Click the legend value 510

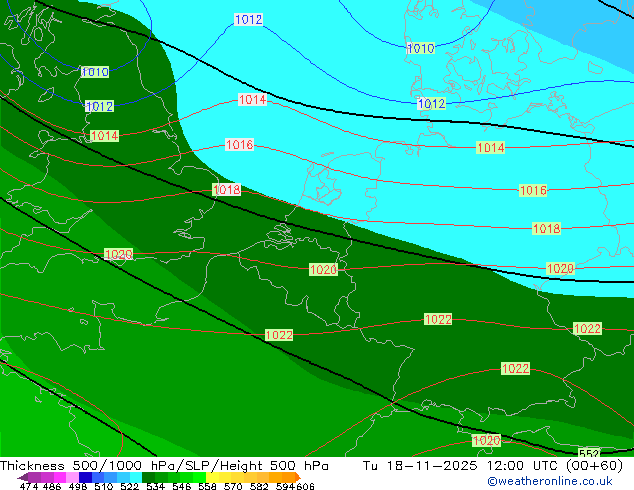tap(104, 486)
